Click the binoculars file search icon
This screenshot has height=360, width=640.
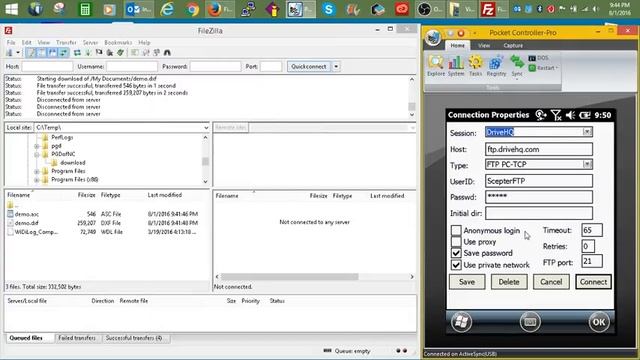coord(167,53)
